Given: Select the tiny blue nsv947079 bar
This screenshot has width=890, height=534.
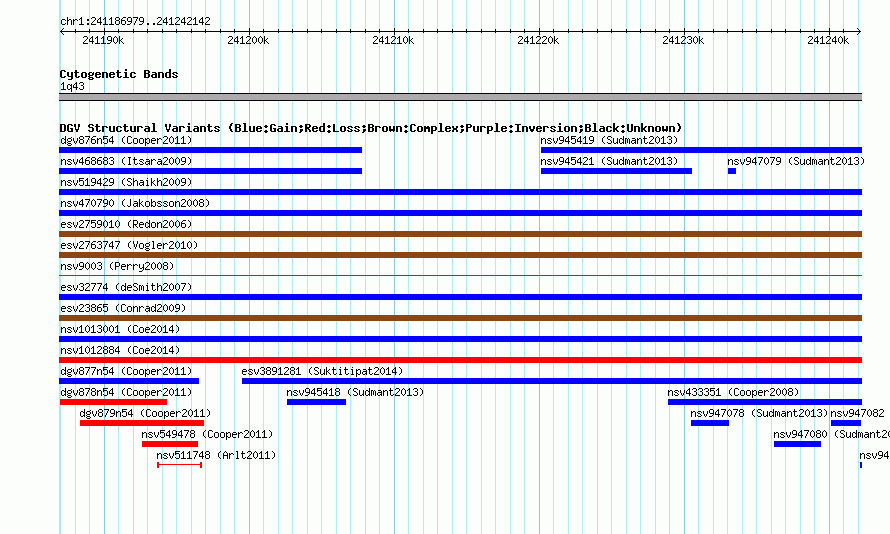Looking at the screenshot, I should coord(732,171).
